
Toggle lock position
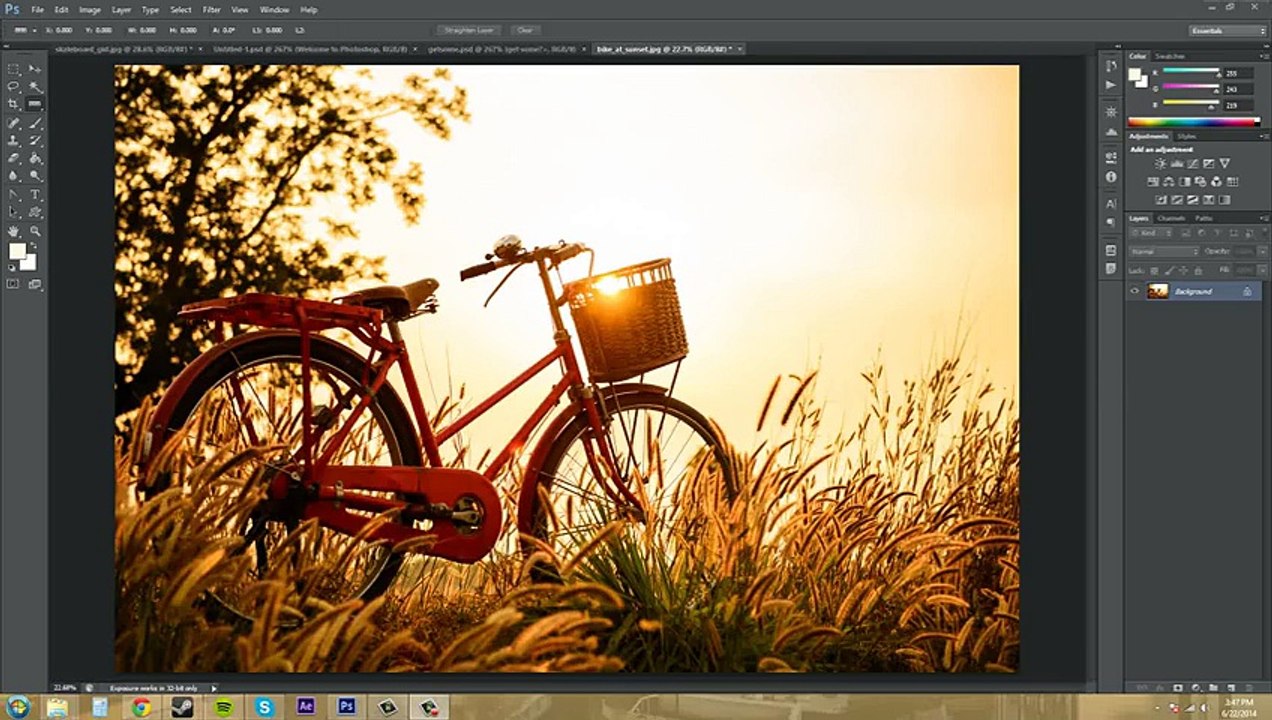point(1183,271)
